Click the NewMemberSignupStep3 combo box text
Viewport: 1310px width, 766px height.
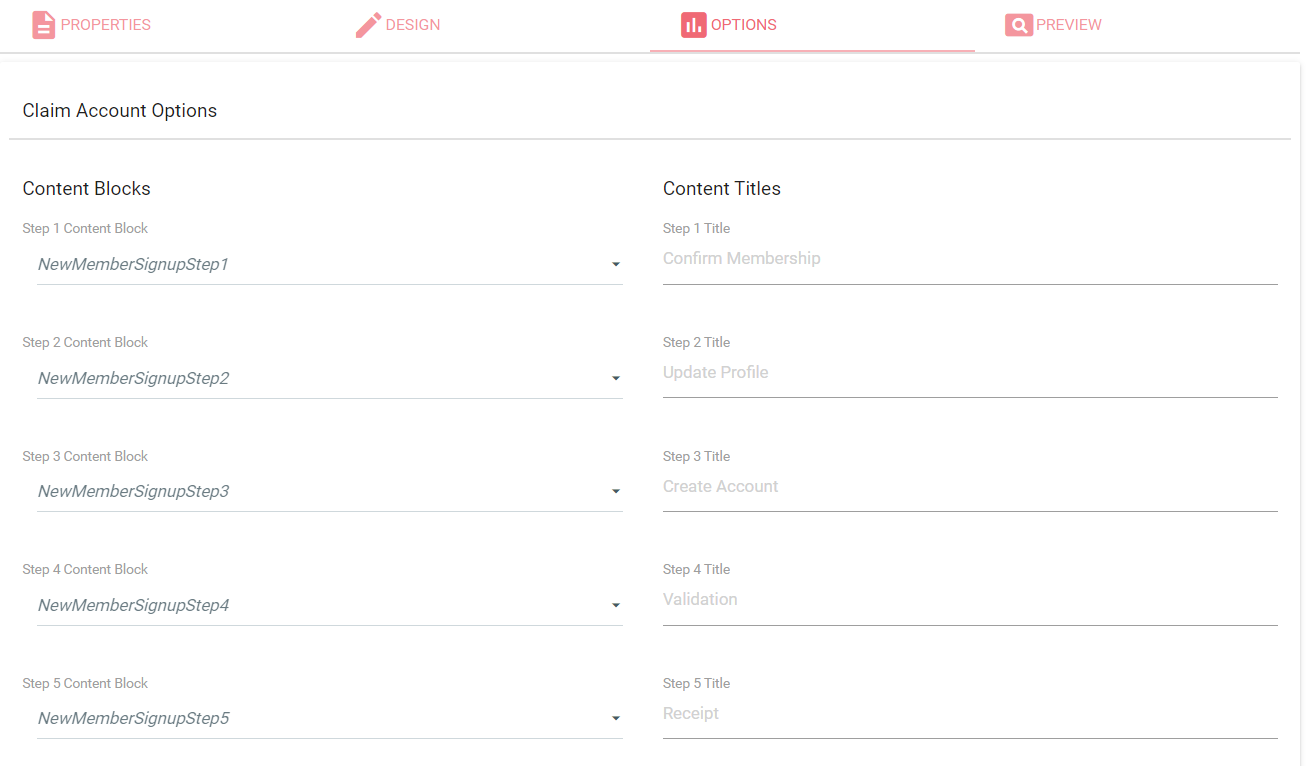click(x=134, y=492)
